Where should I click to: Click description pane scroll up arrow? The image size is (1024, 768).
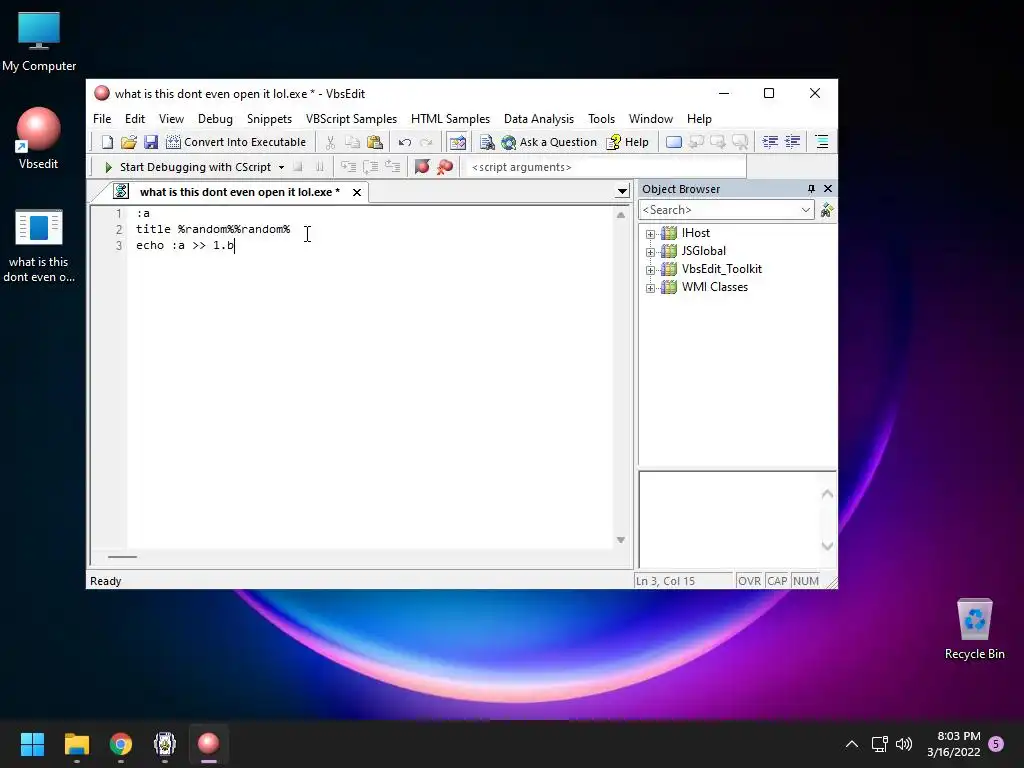pos(827,494)
